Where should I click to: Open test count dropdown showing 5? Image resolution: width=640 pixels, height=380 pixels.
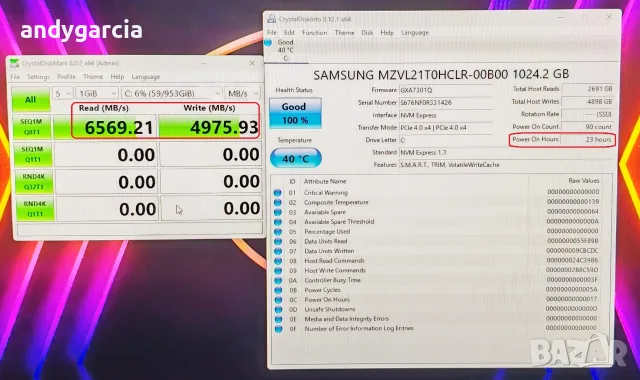[62, 93]
